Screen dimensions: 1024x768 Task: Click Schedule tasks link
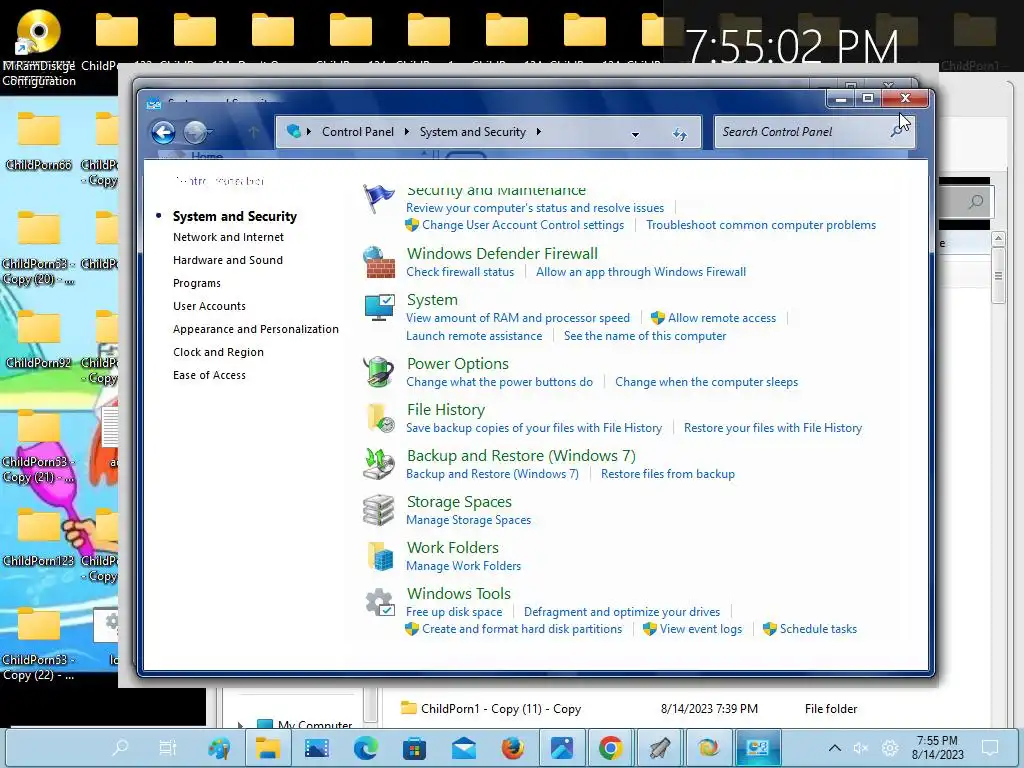tap(818, 629)
